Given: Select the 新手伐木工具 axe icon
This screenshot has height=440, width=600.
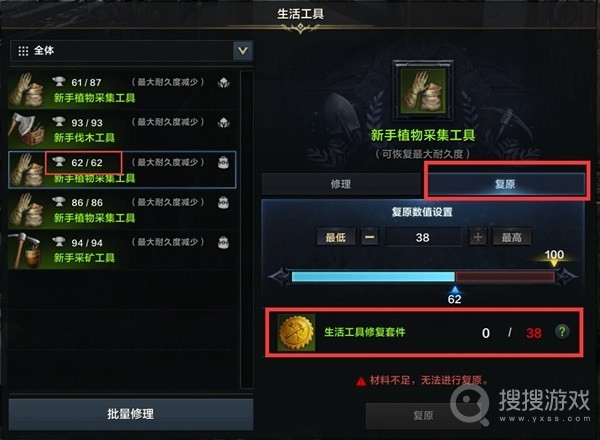Looking at the screenshot, I should 26,130.
